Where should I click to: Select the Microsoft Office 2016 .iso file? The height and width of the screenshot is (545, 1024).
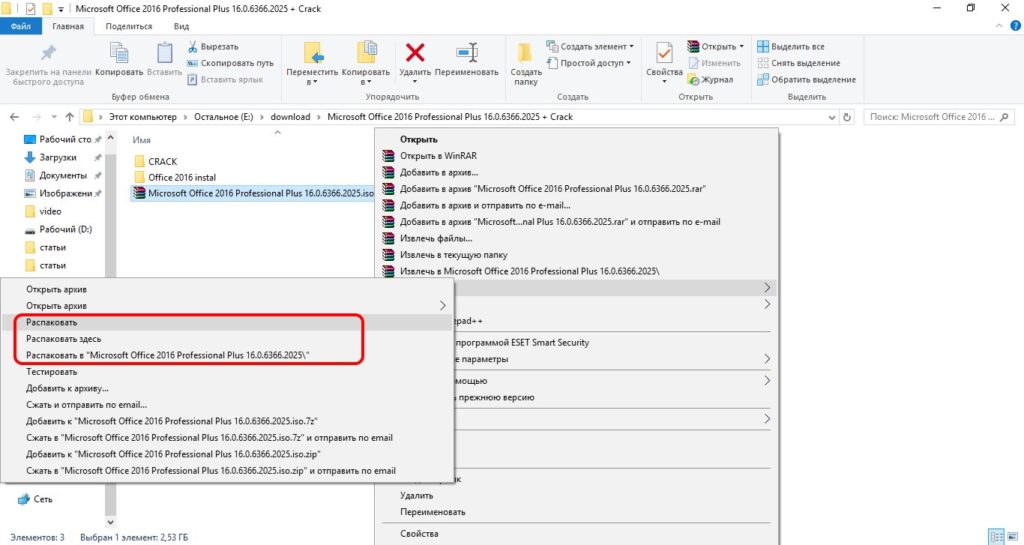tap(253, 193)
